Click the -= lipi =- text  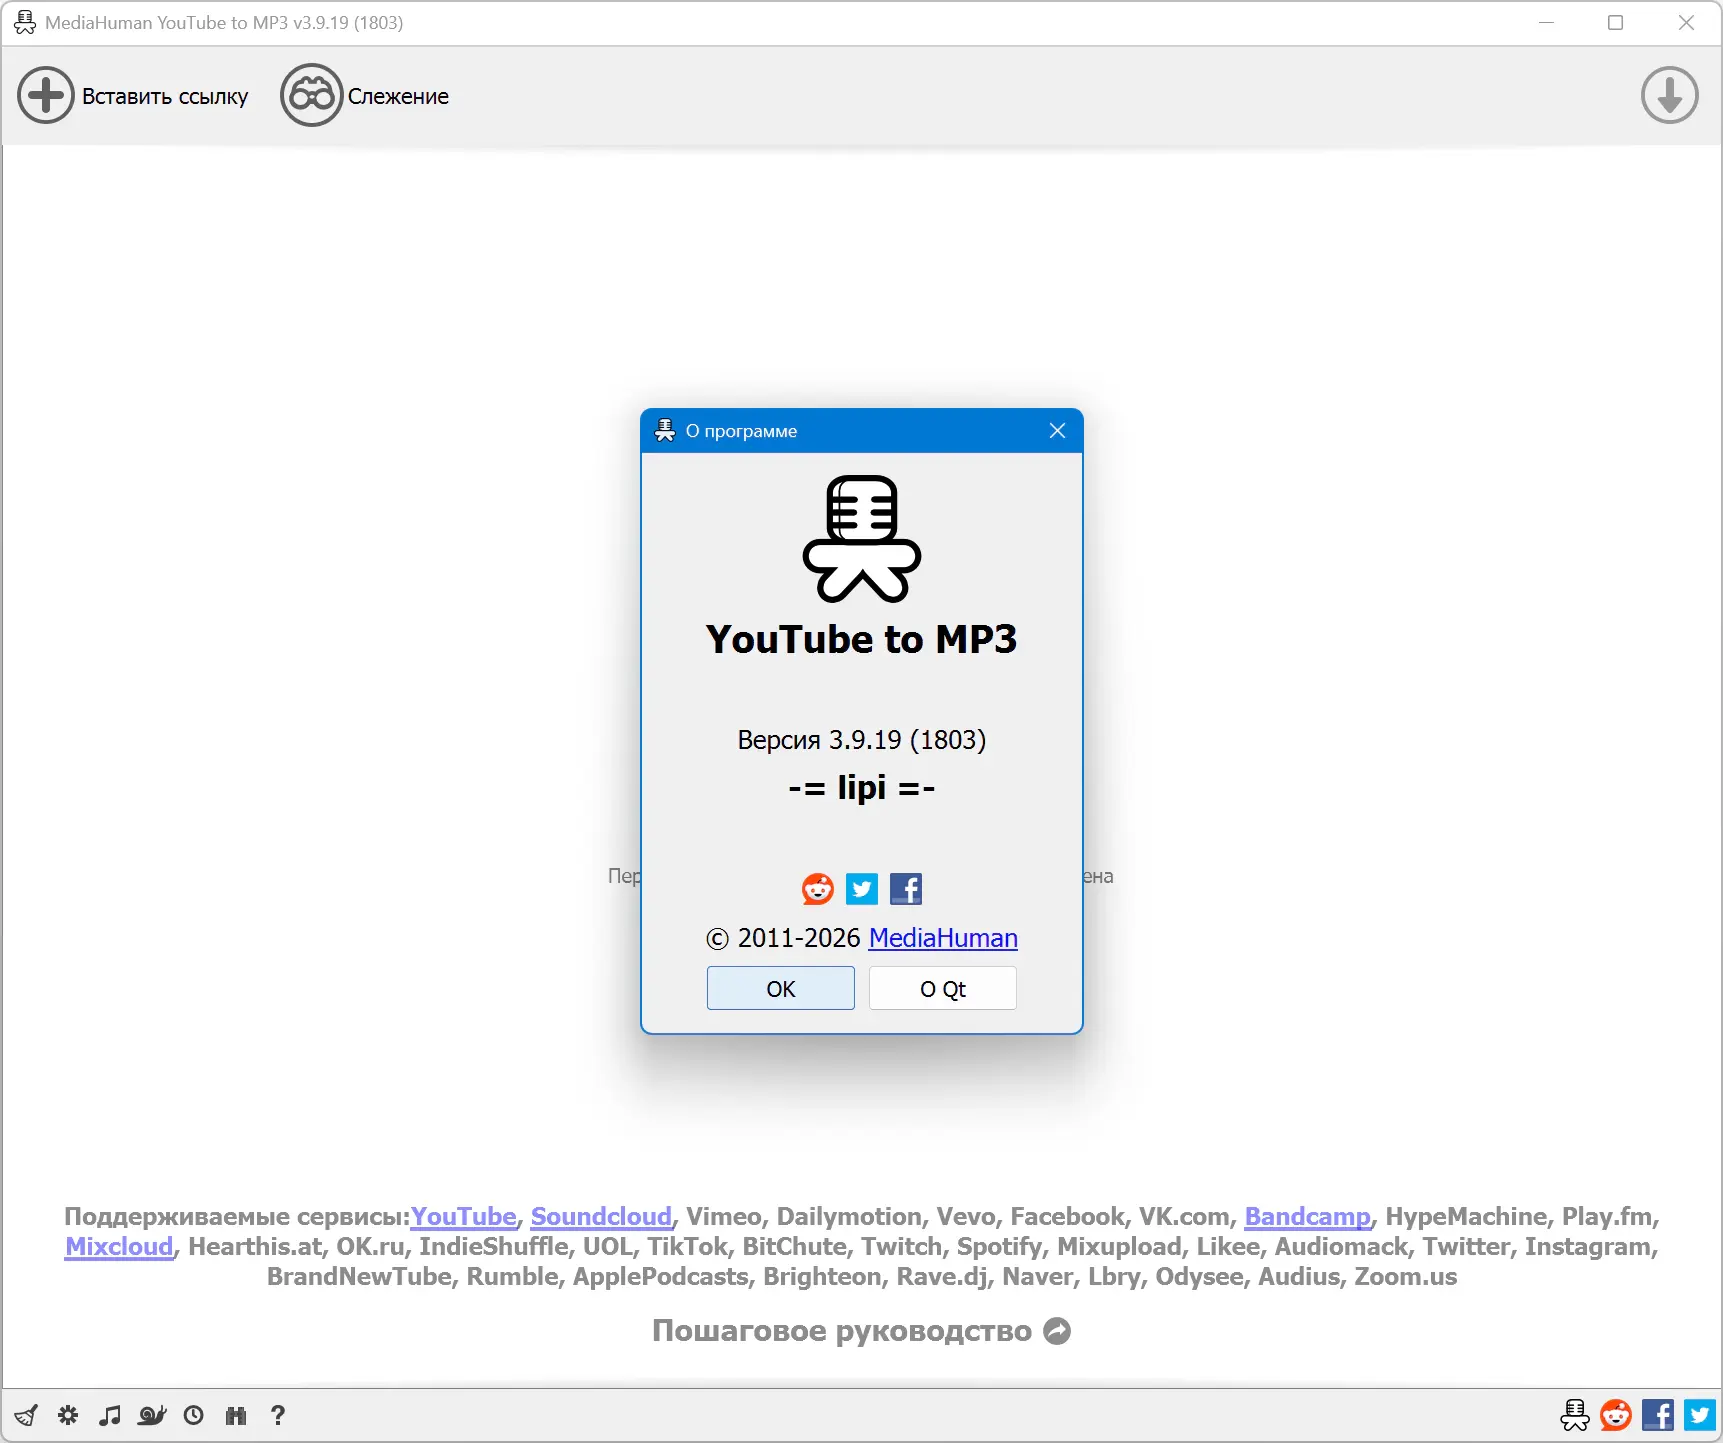(862, 788)
